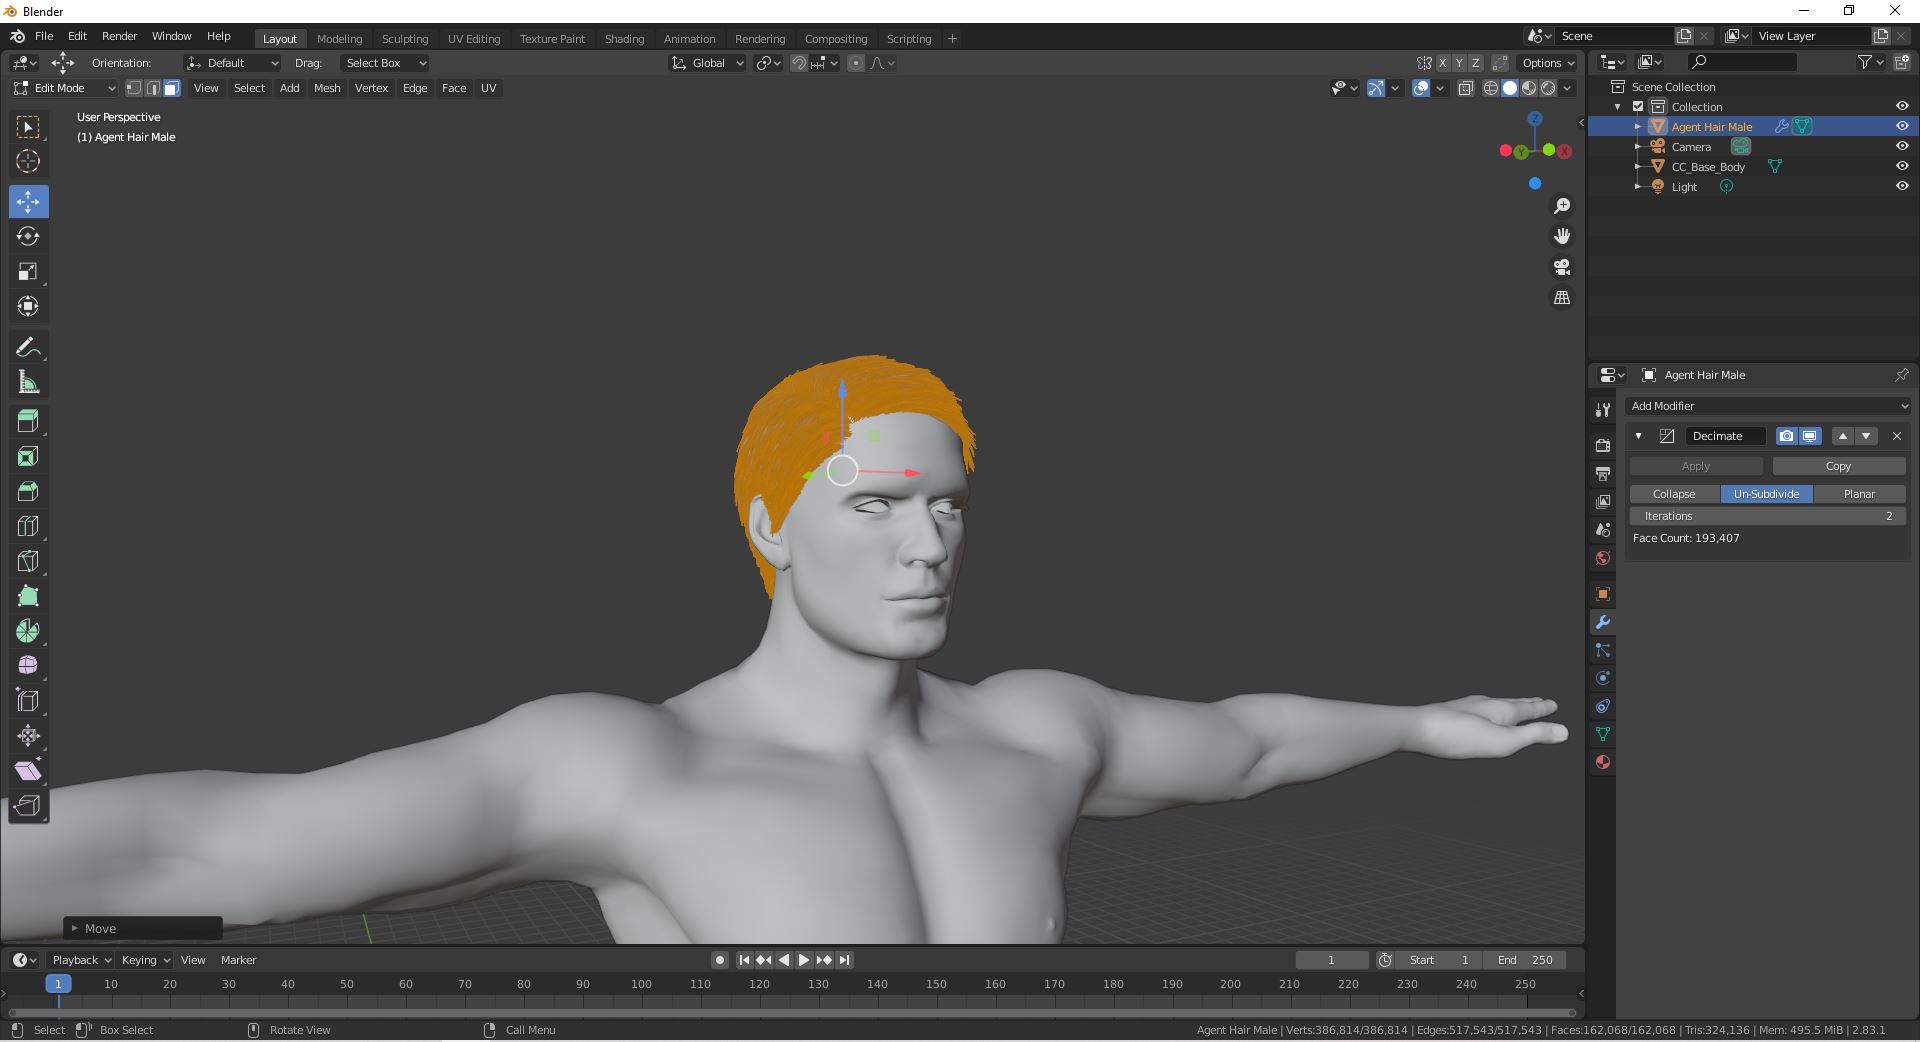Select the Rip Region tool
This screenshot has height=1042, width=1920.
28,805
